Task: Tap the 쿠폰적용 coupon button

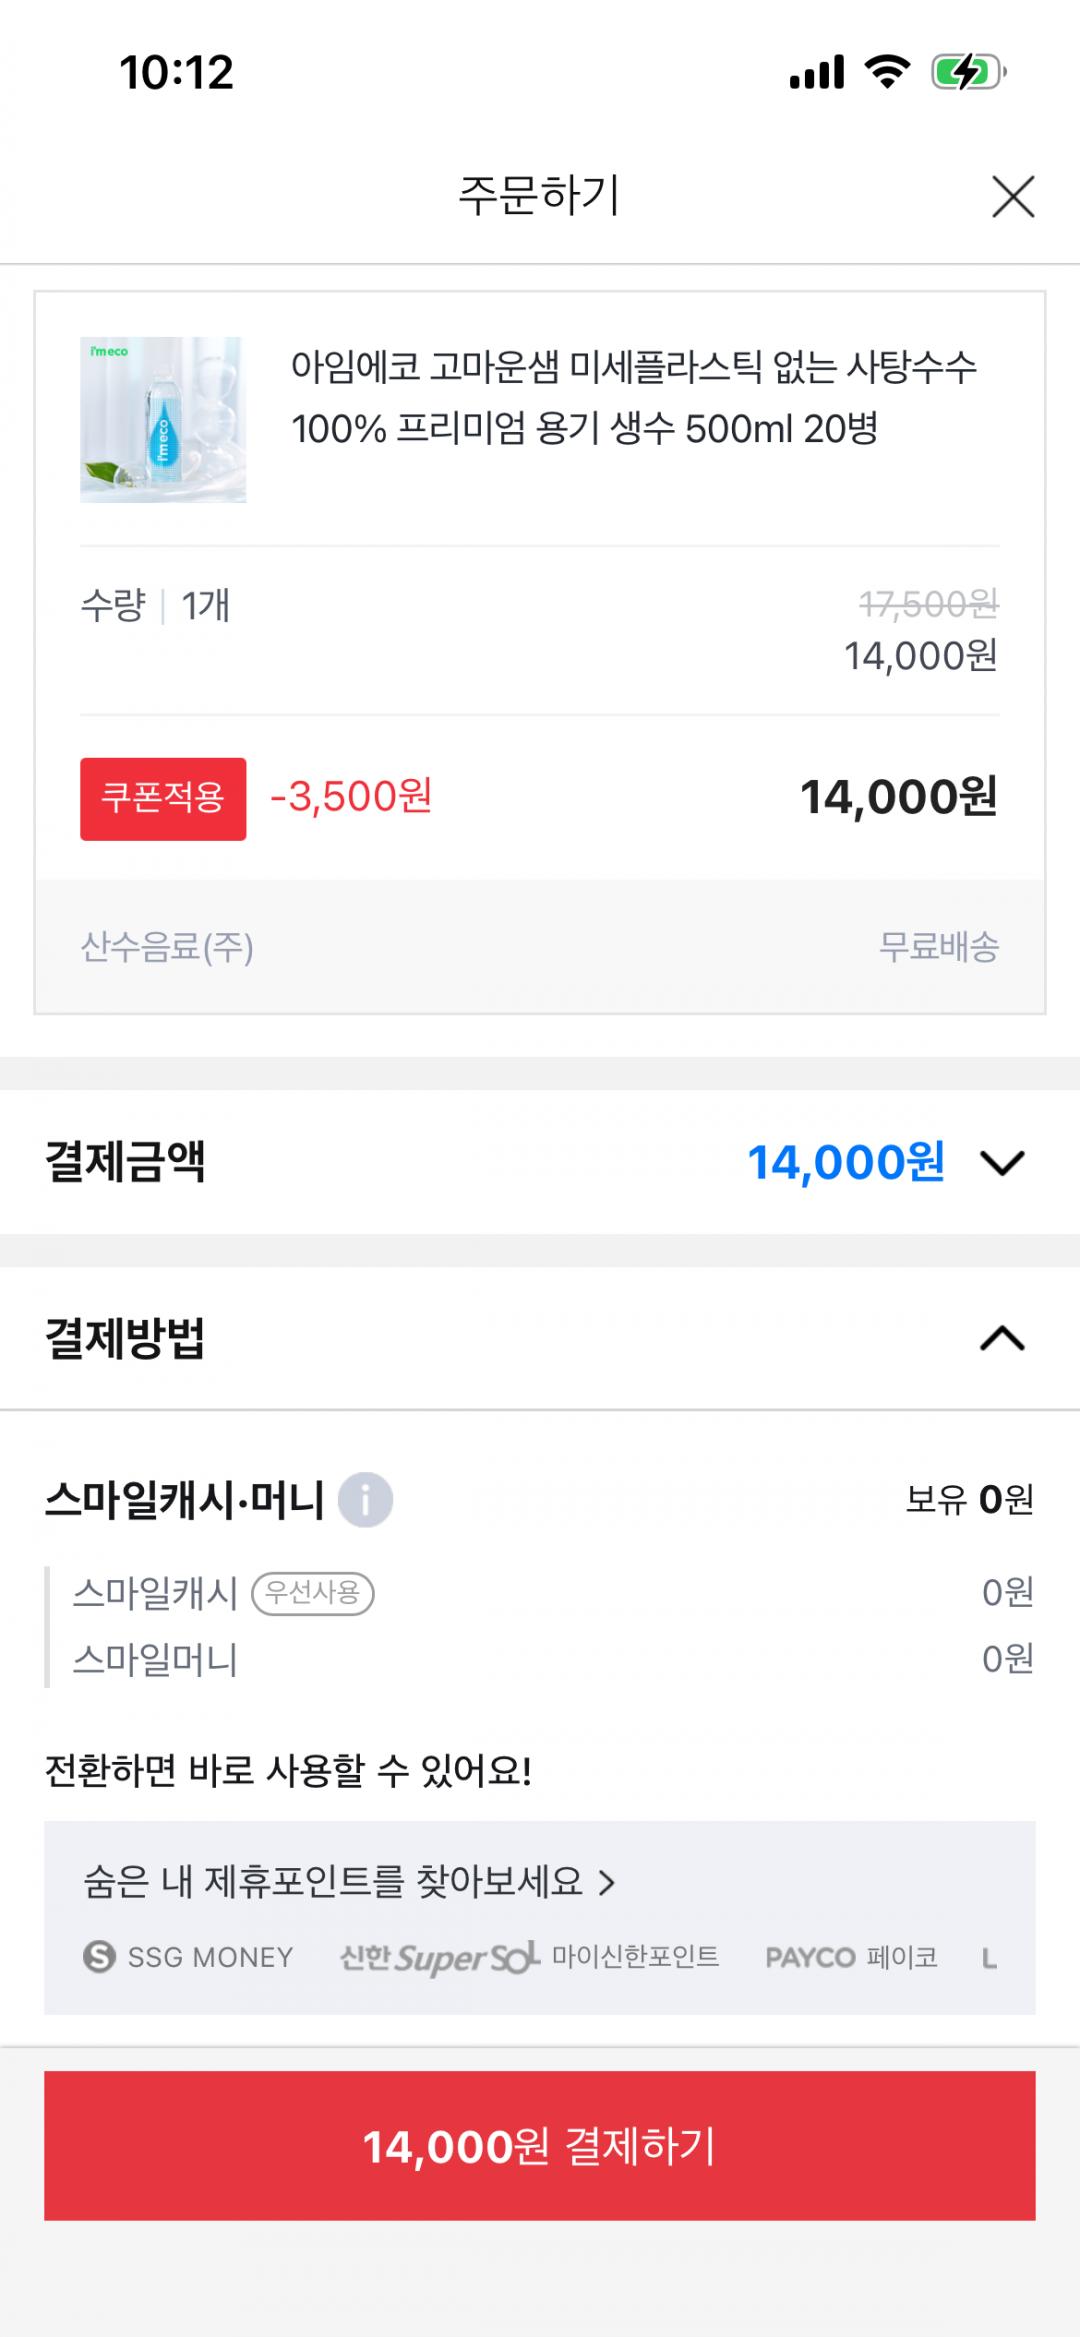Action: tap(163, 799)
